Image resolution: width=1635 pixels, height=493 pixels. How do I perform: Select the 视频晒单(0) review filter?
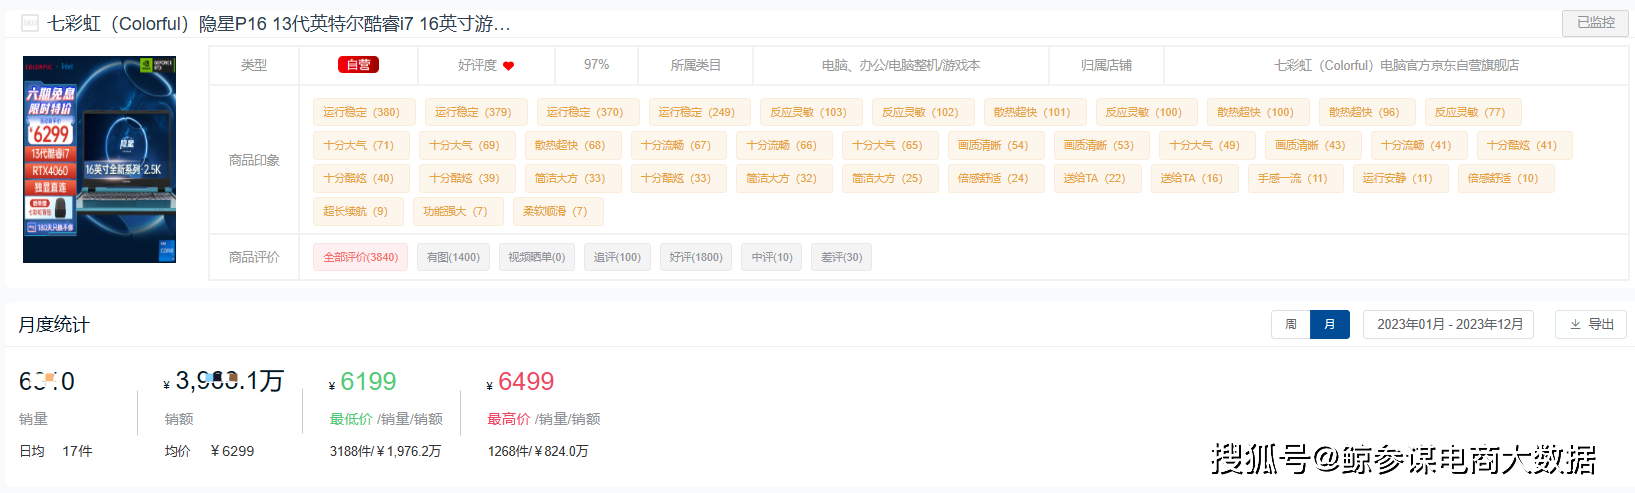536,257
